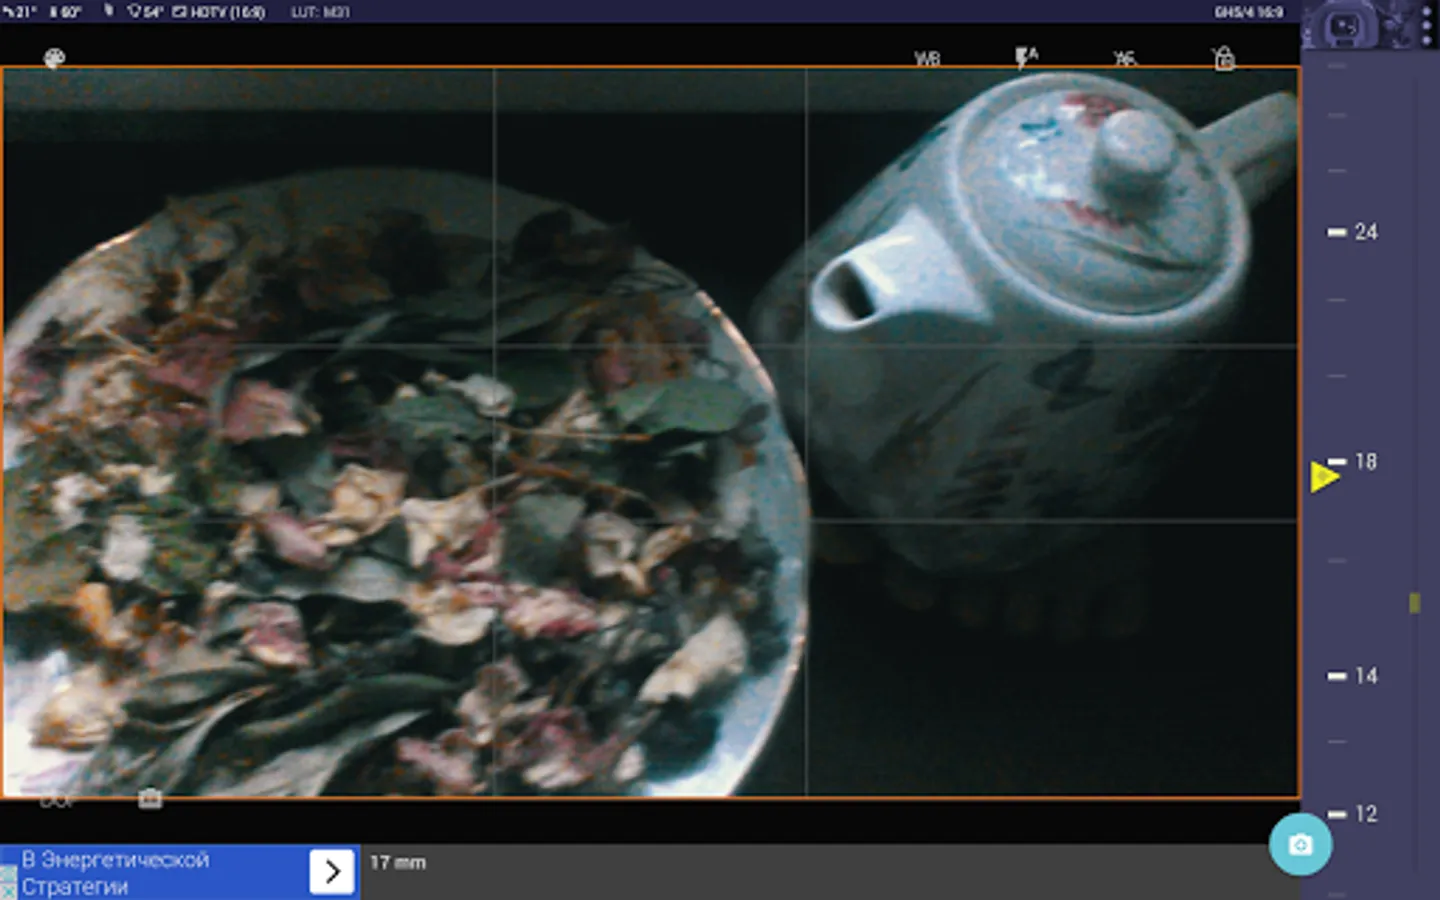The image size is (1440, 900).
Task: Click the '17 mm' focal length readout
Action: pos(398,862)
